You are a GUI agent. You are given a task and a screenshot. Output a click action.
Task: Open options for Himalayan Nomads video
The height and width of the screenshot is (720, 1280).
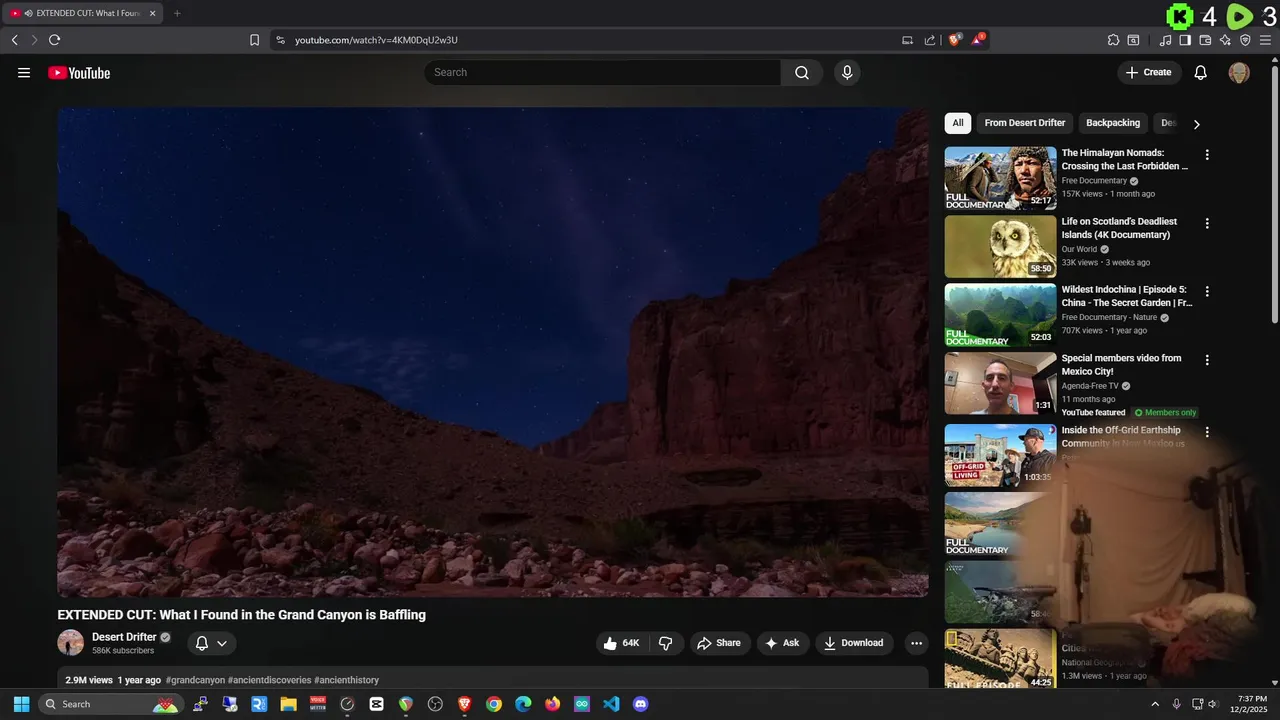1207,155
